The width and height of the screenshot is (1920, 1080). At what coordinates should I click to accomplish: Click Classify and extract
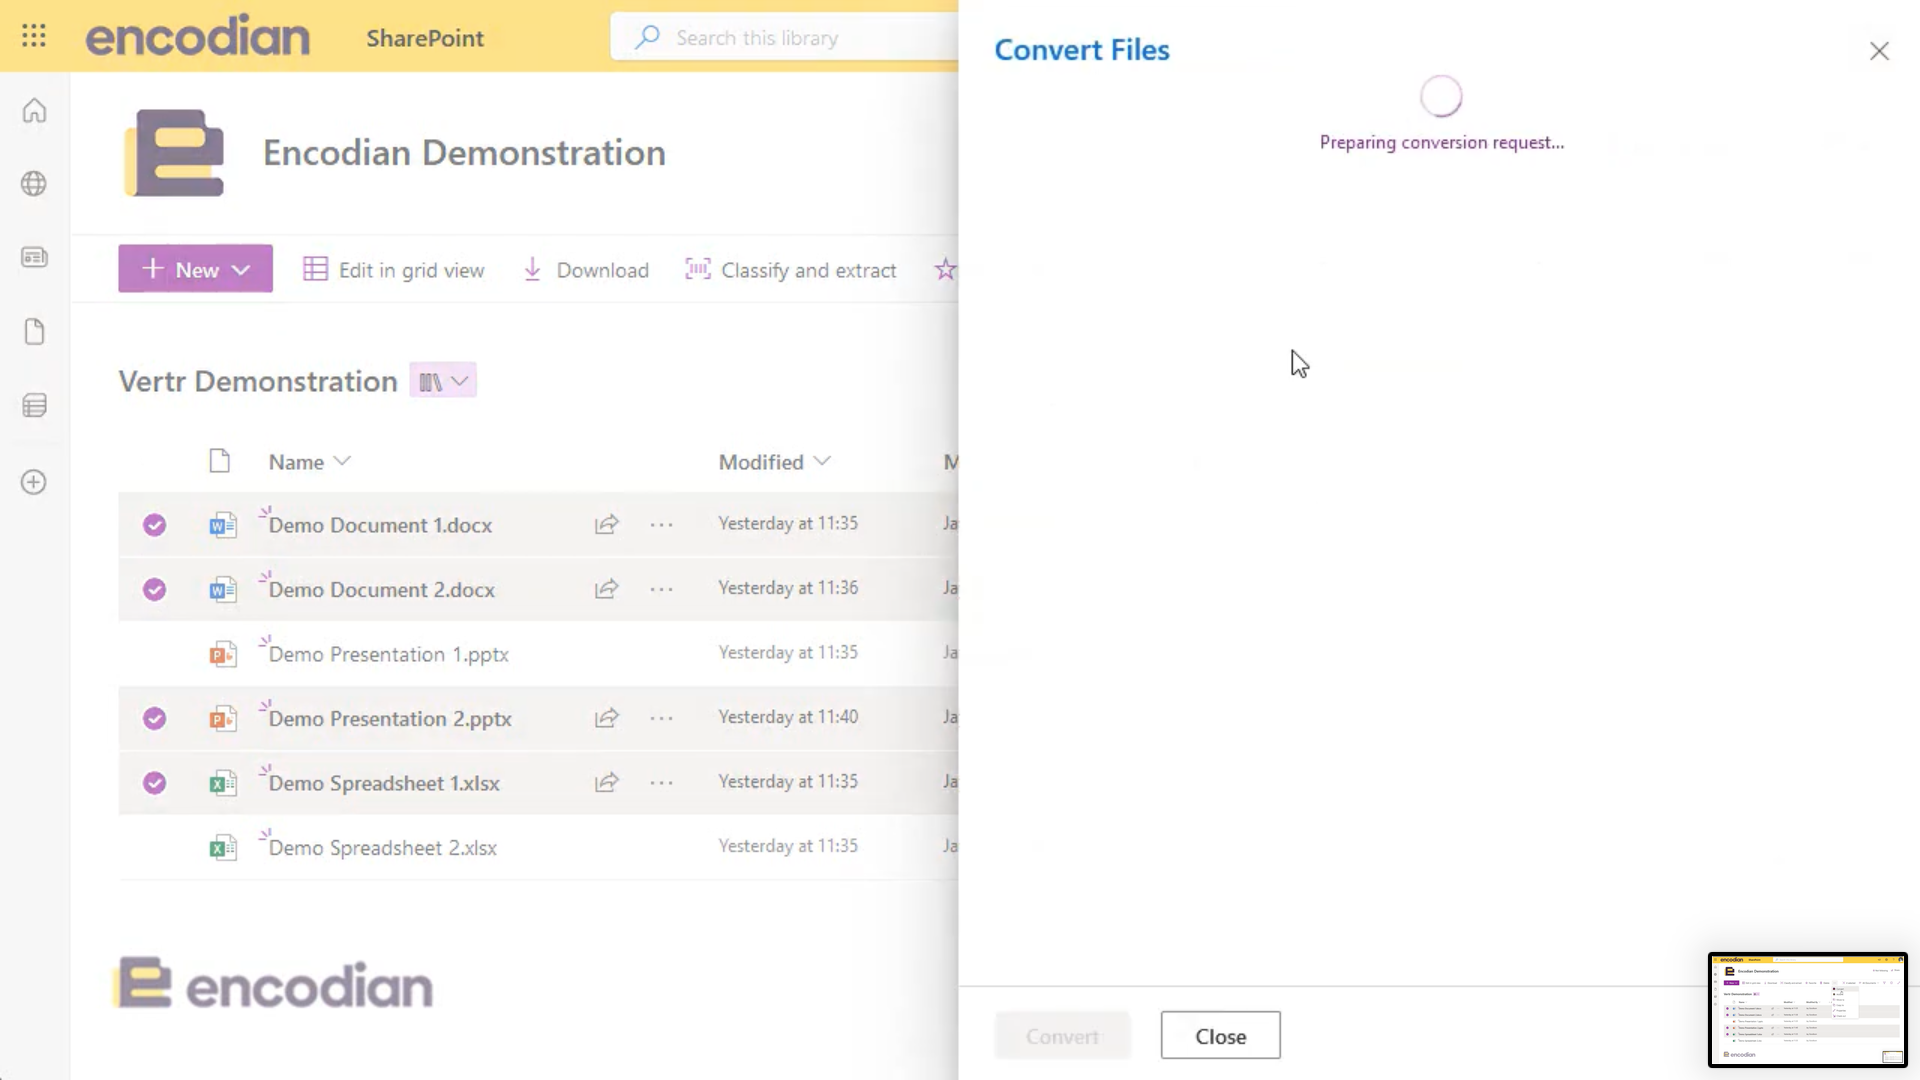coord(791,270)
